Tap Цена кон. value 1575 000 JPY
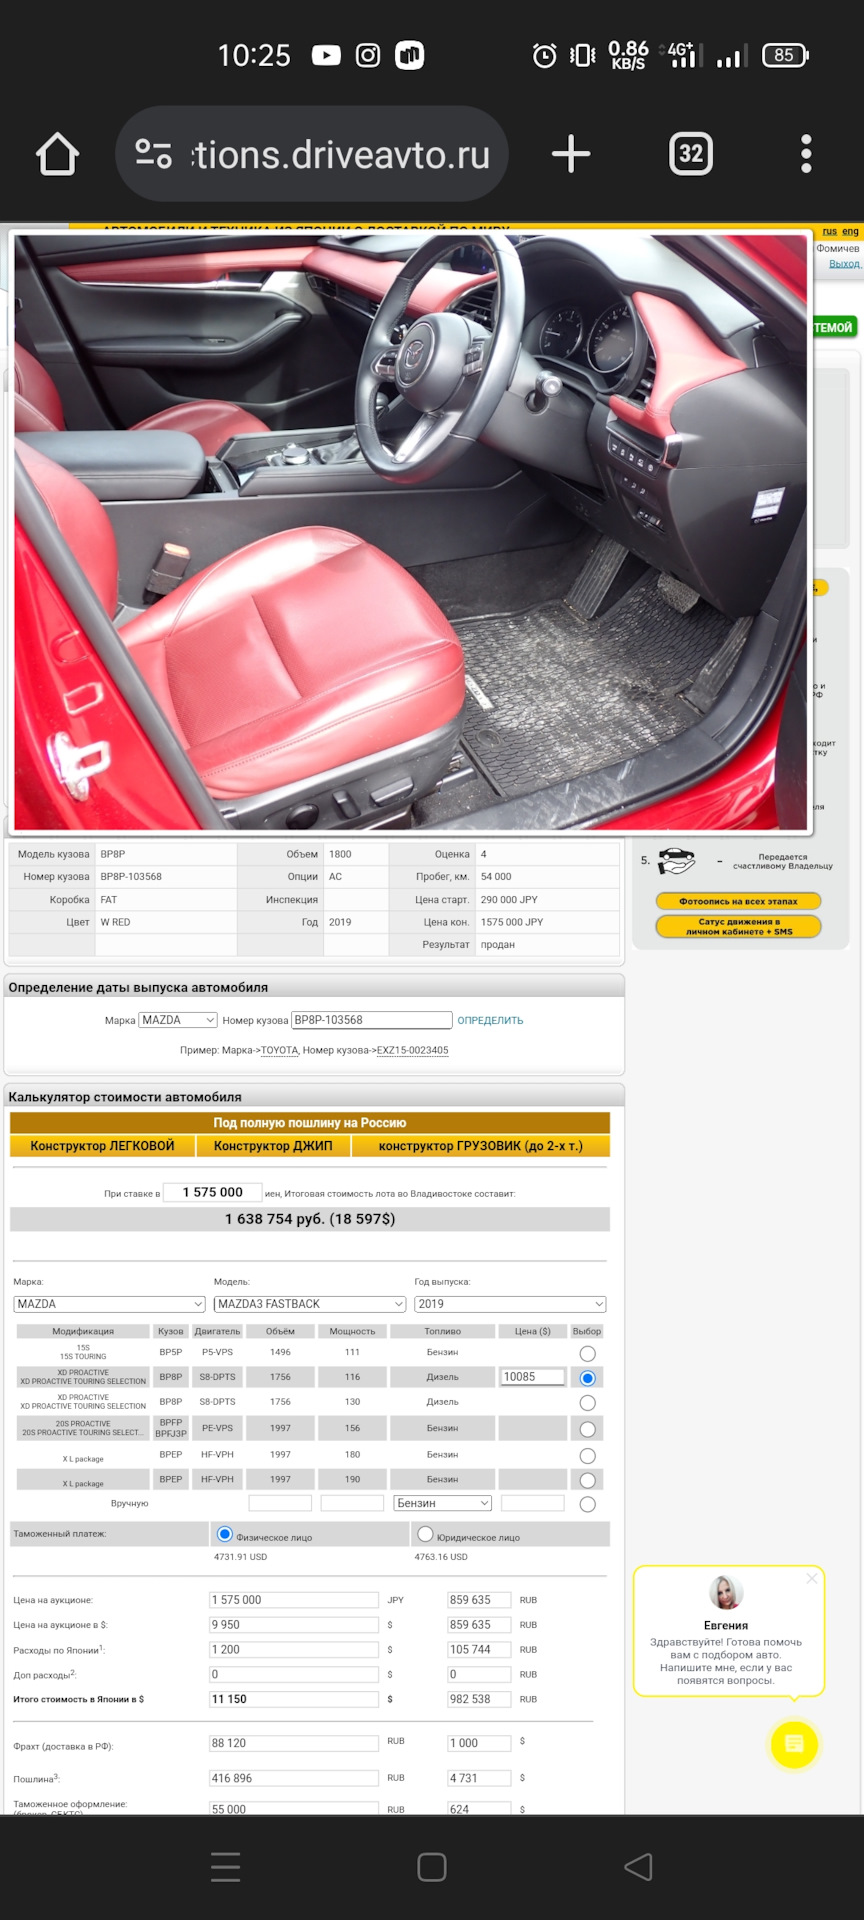The image size is (864, 1920). (x=512, y=922)
